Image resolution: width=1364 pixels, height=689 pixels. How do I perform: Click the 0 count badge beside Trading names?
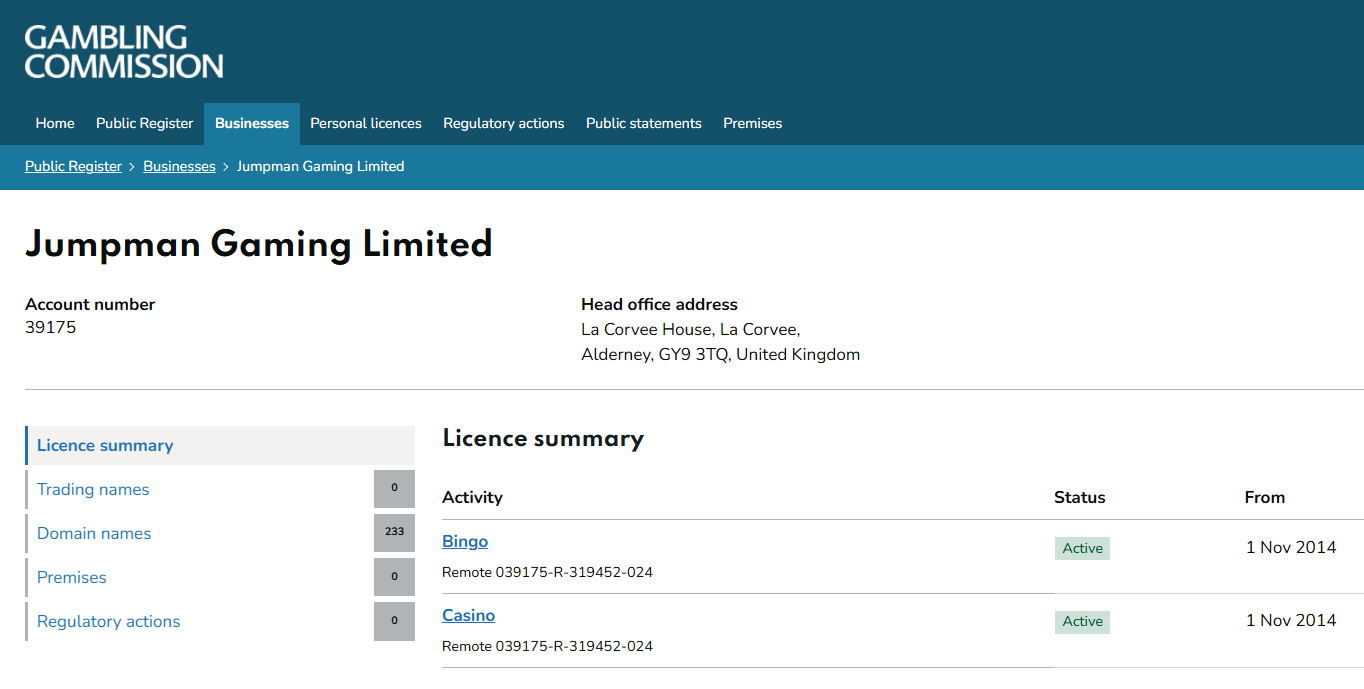tap(394, 489)
